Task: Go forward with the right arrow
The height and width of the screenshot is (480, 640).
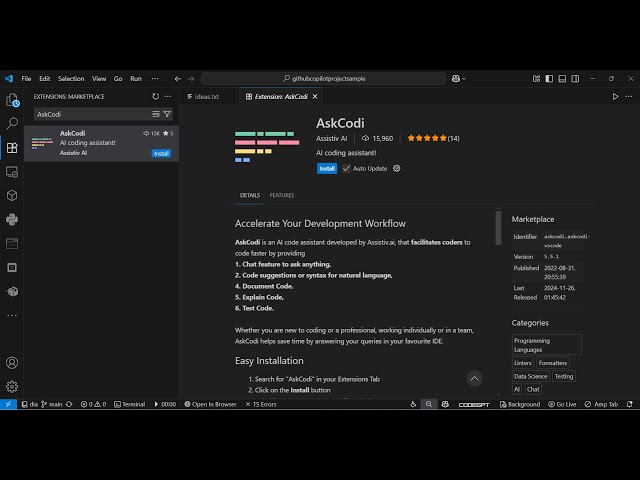Action: pyautogui.click(x=191, y=78)
